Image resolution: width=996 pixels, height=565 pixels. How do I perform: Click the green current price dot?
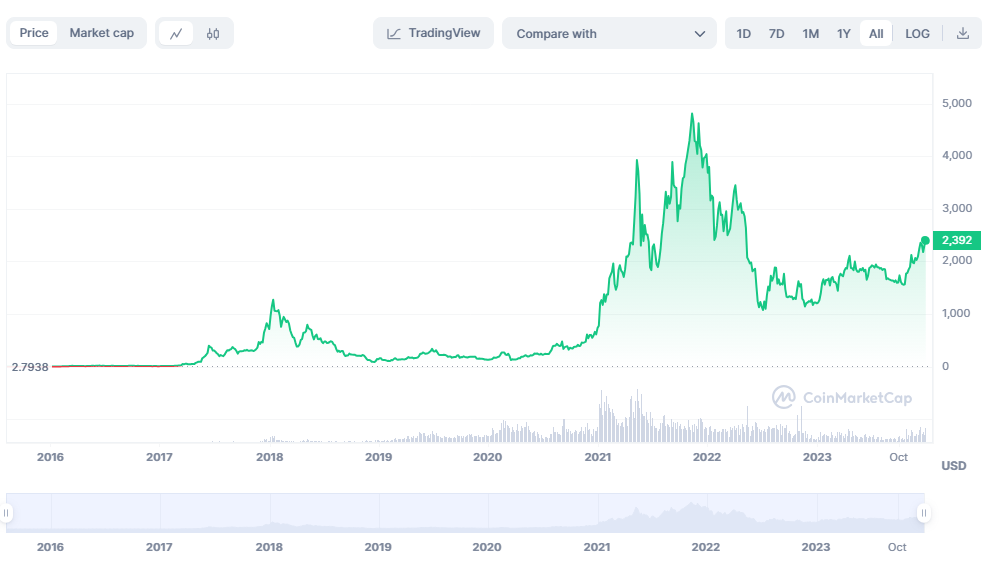click(x=925, y=240)
